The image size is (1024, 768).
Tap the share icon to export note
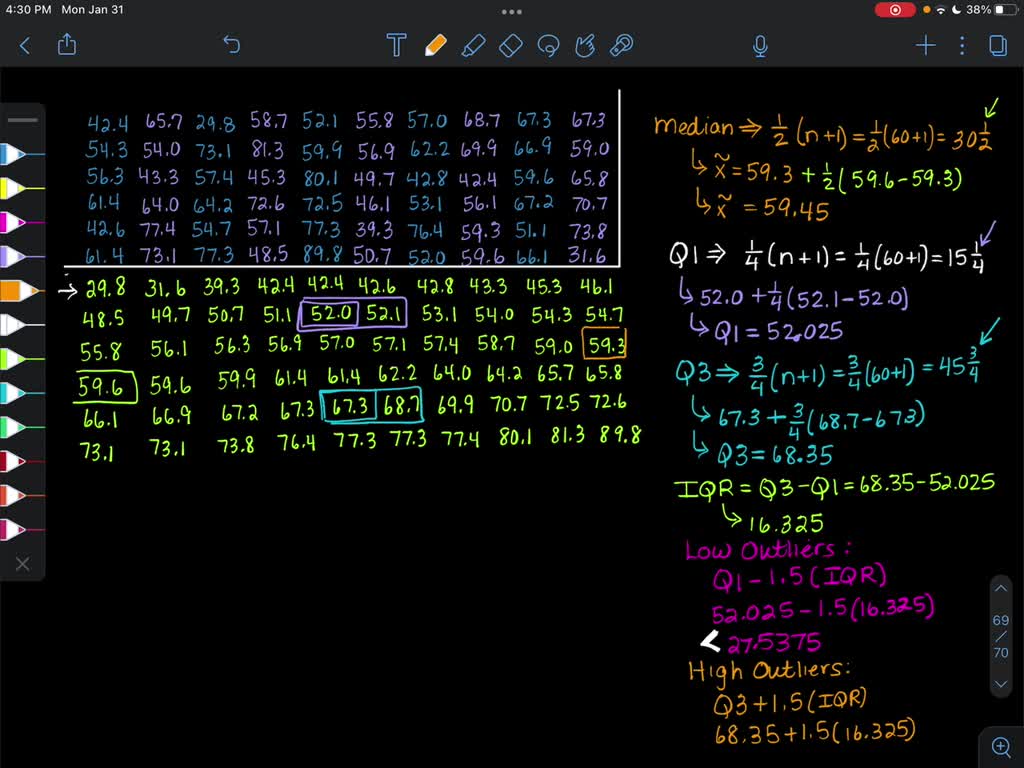coord(66,45)
